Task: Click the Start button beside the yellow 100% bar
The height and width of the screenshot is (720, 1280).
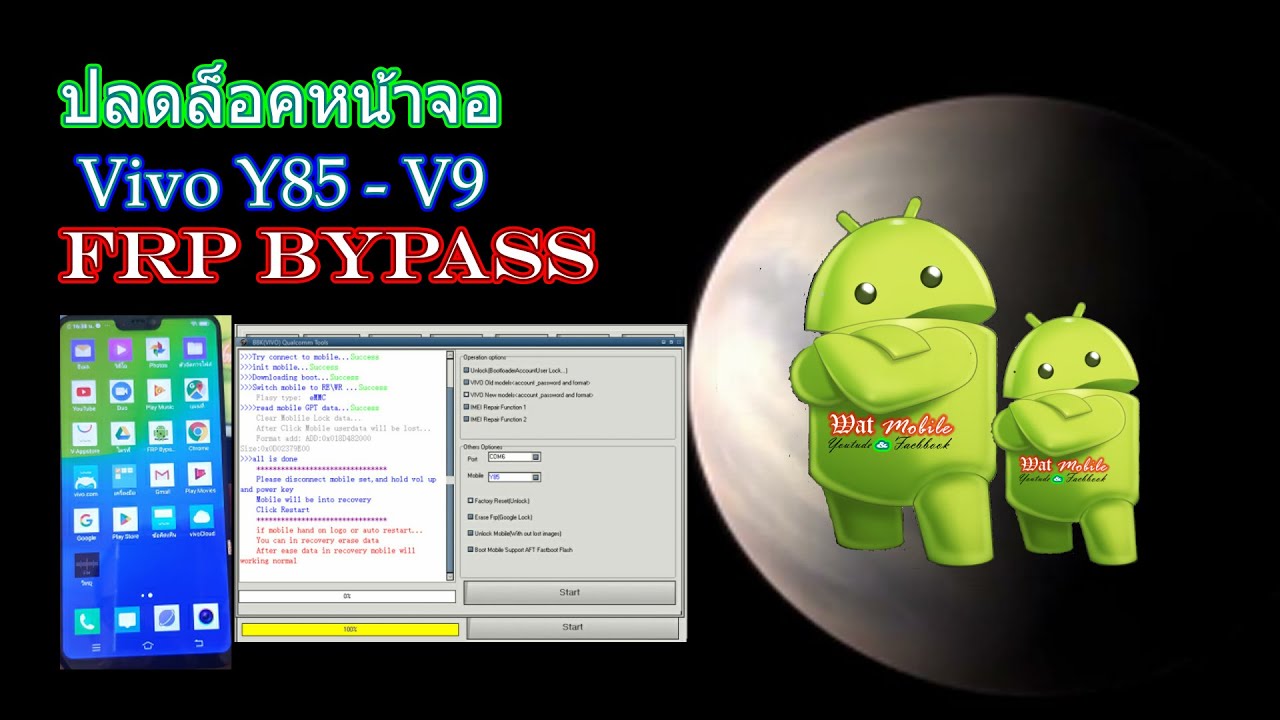Action: [x=572, y=627]
